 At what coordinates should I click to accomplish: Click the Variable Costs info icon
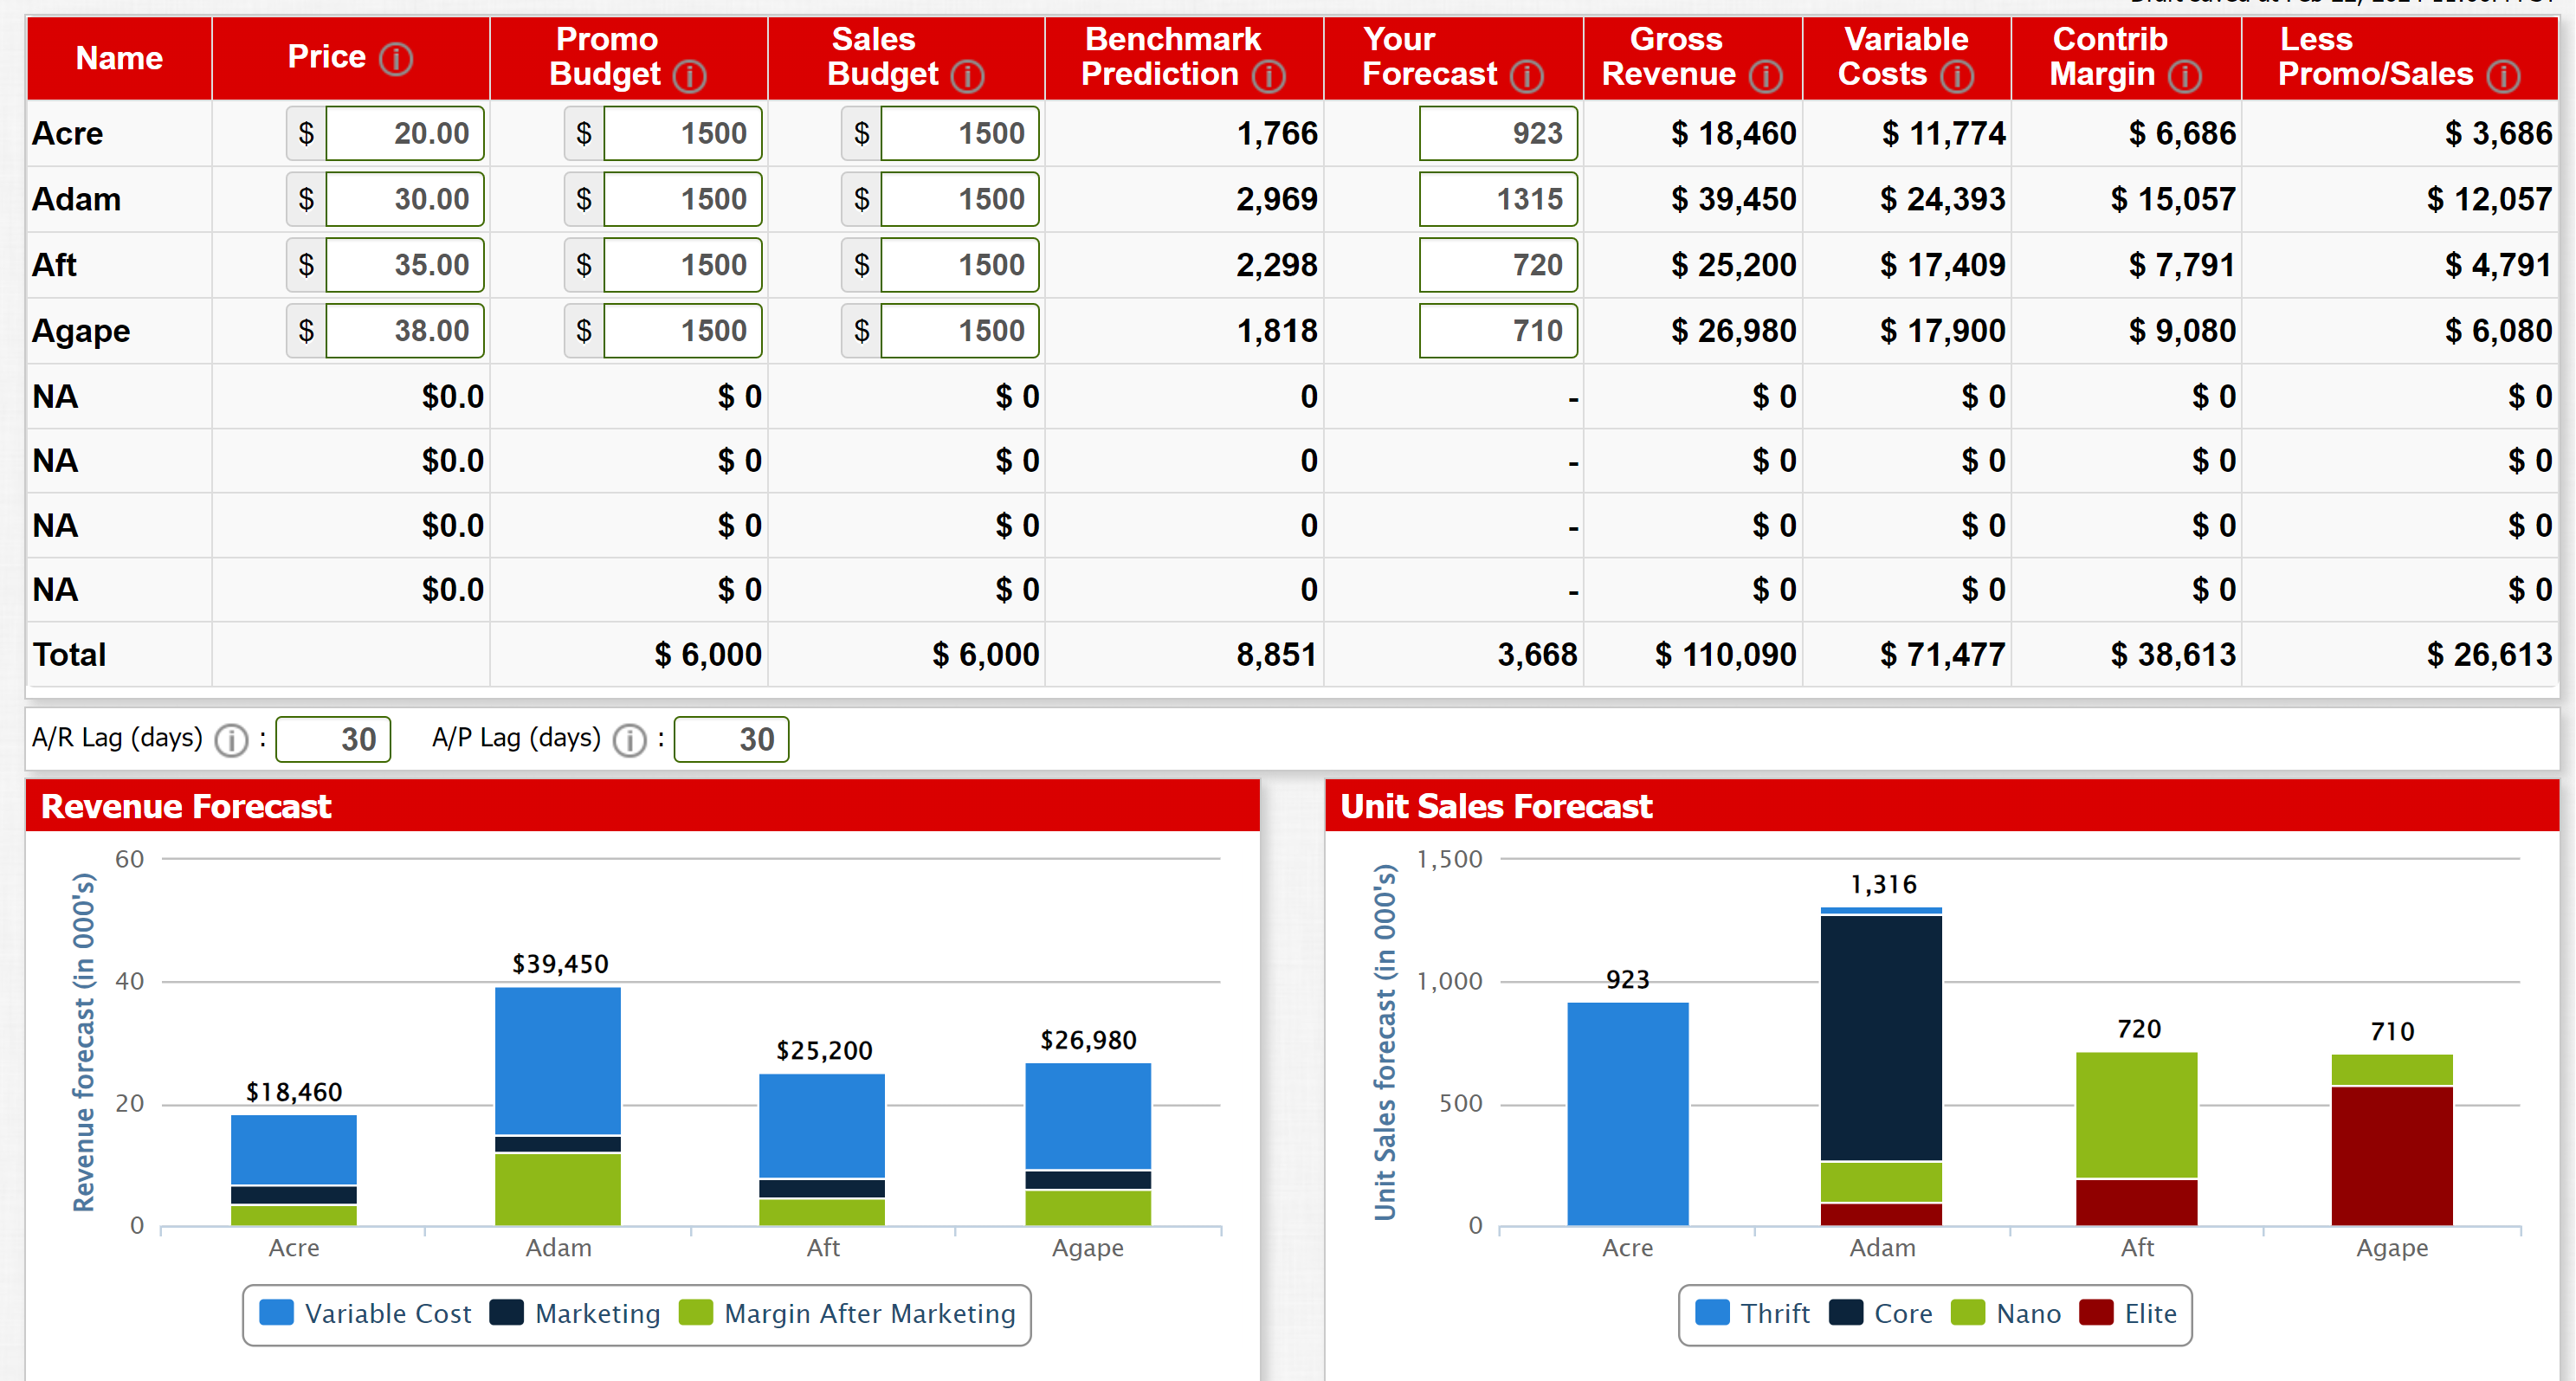tap(1956, 75)
